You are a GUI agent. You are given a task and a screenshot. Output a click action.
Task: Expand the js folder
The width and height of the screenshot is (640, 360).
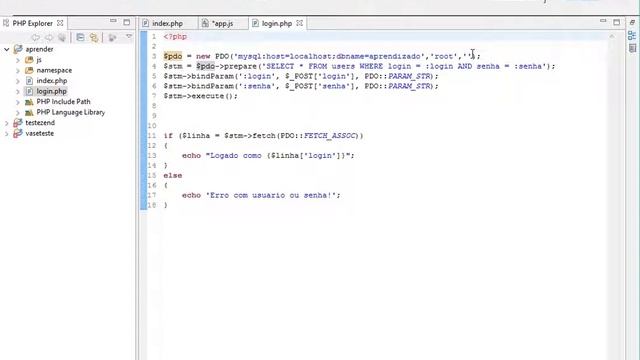click(18, 60)
